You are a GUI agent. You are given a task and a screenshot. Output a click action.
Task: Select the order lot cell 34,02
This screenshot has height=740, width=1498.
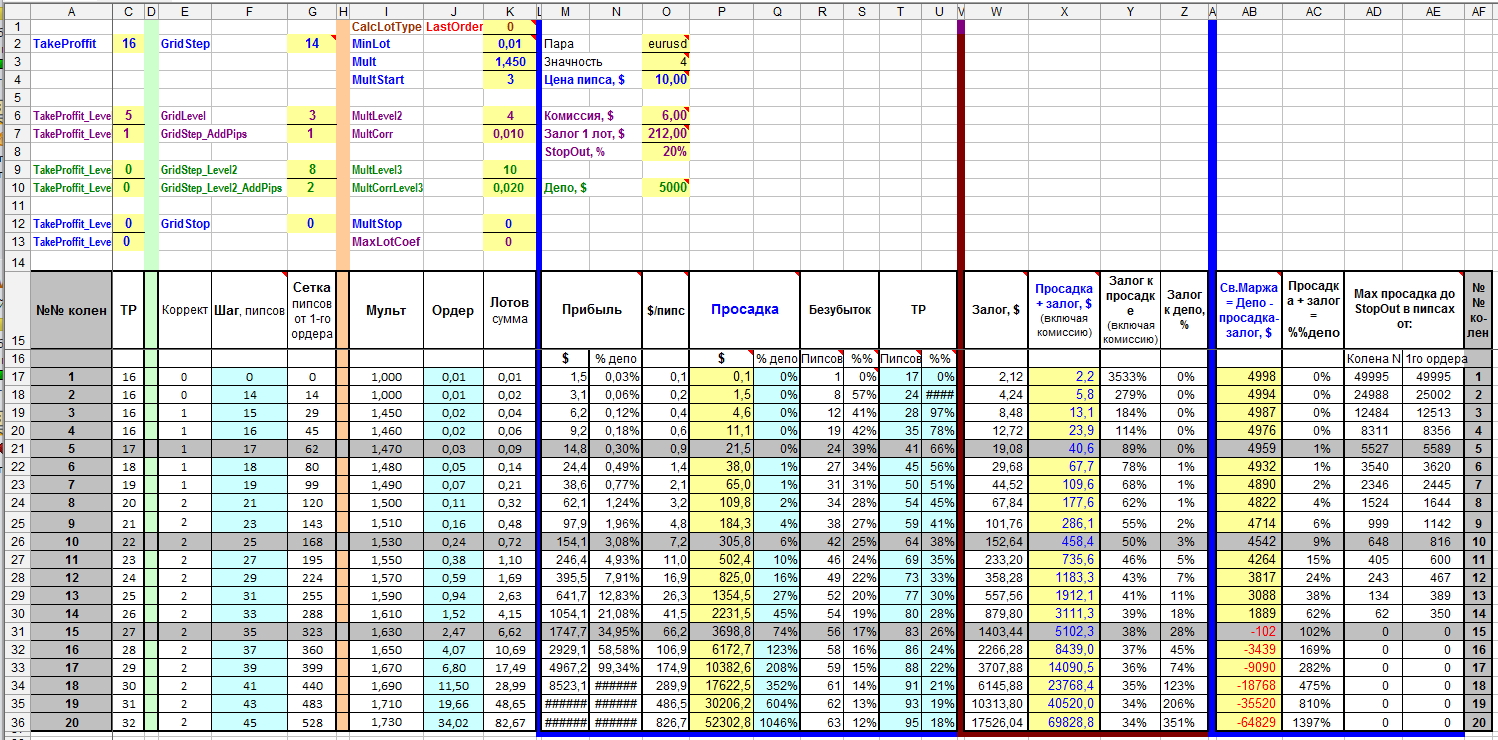[x=454, y=722]
